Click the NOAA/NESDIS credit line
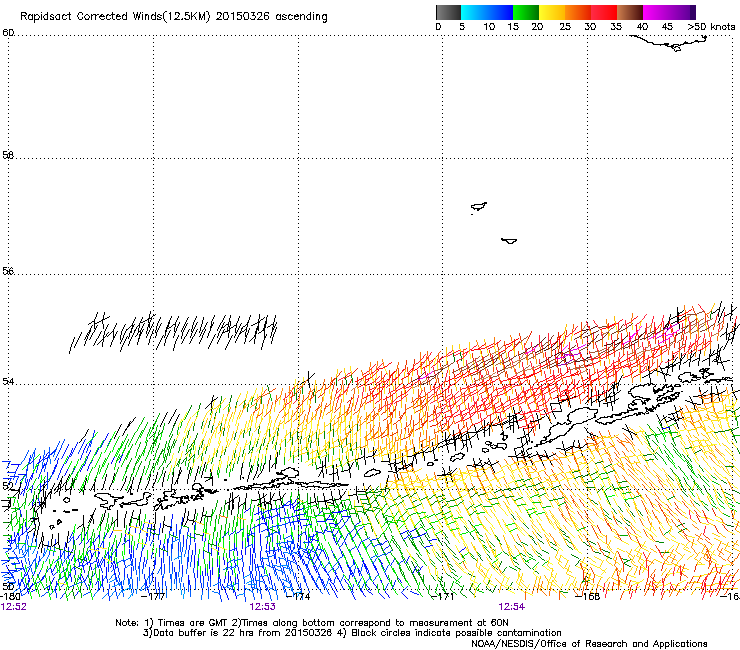The height and width of the screenshot is (650, 740). click(589, 644)
